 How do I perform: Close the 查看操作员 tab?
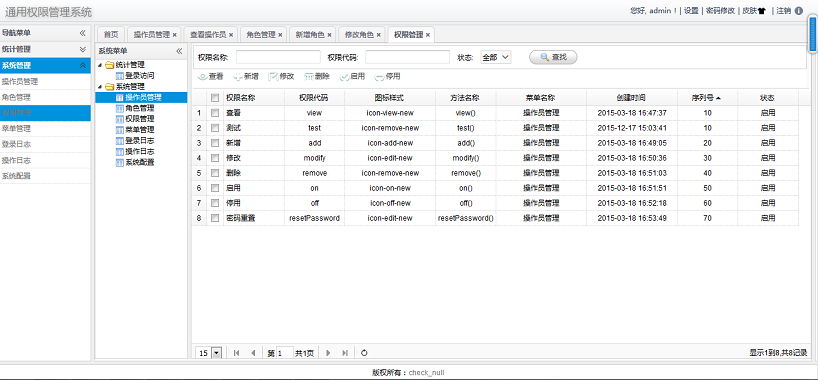point(231,35)
